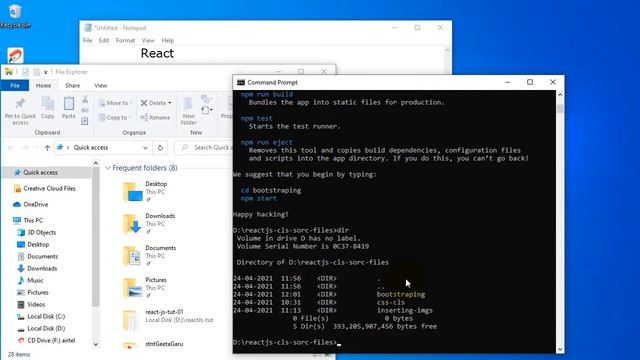Click the navigation pane scroll down arrow

(96, 344)
